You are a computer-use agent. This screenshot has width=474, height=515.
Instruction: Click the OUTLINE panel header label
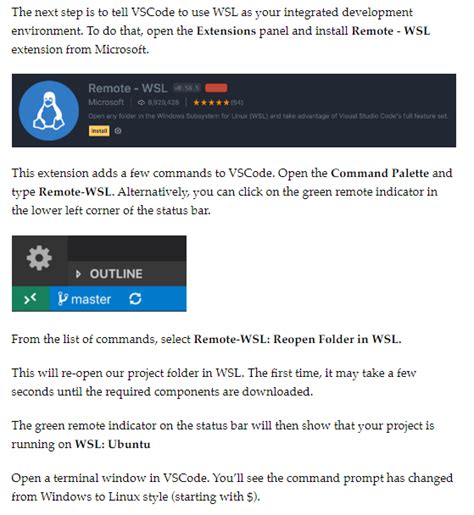(x=116, y=274)
